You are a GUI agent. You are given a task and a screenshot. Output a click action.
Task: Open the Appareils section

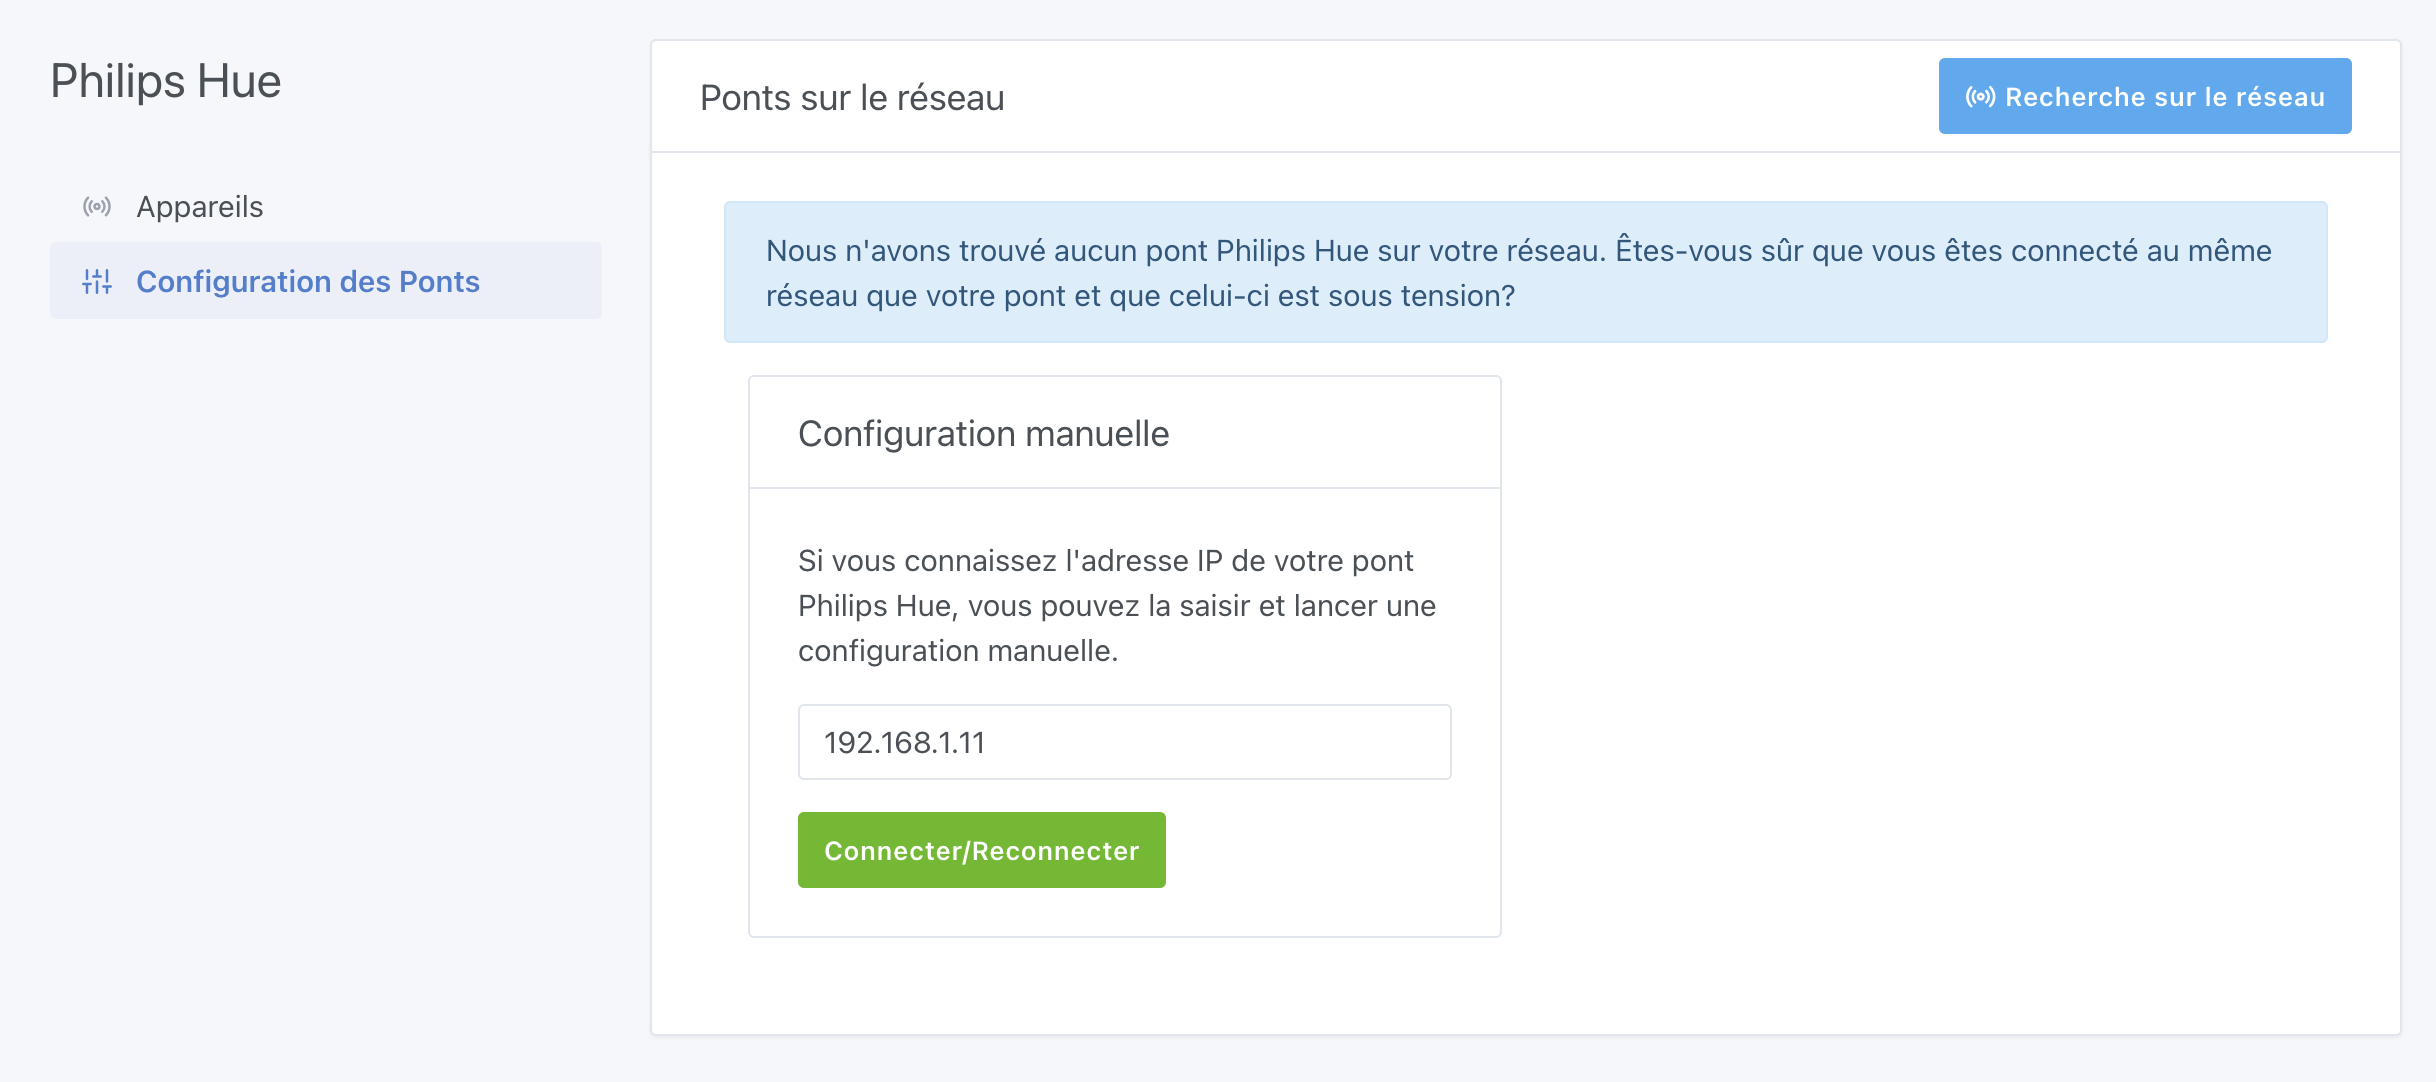point(199,207)
